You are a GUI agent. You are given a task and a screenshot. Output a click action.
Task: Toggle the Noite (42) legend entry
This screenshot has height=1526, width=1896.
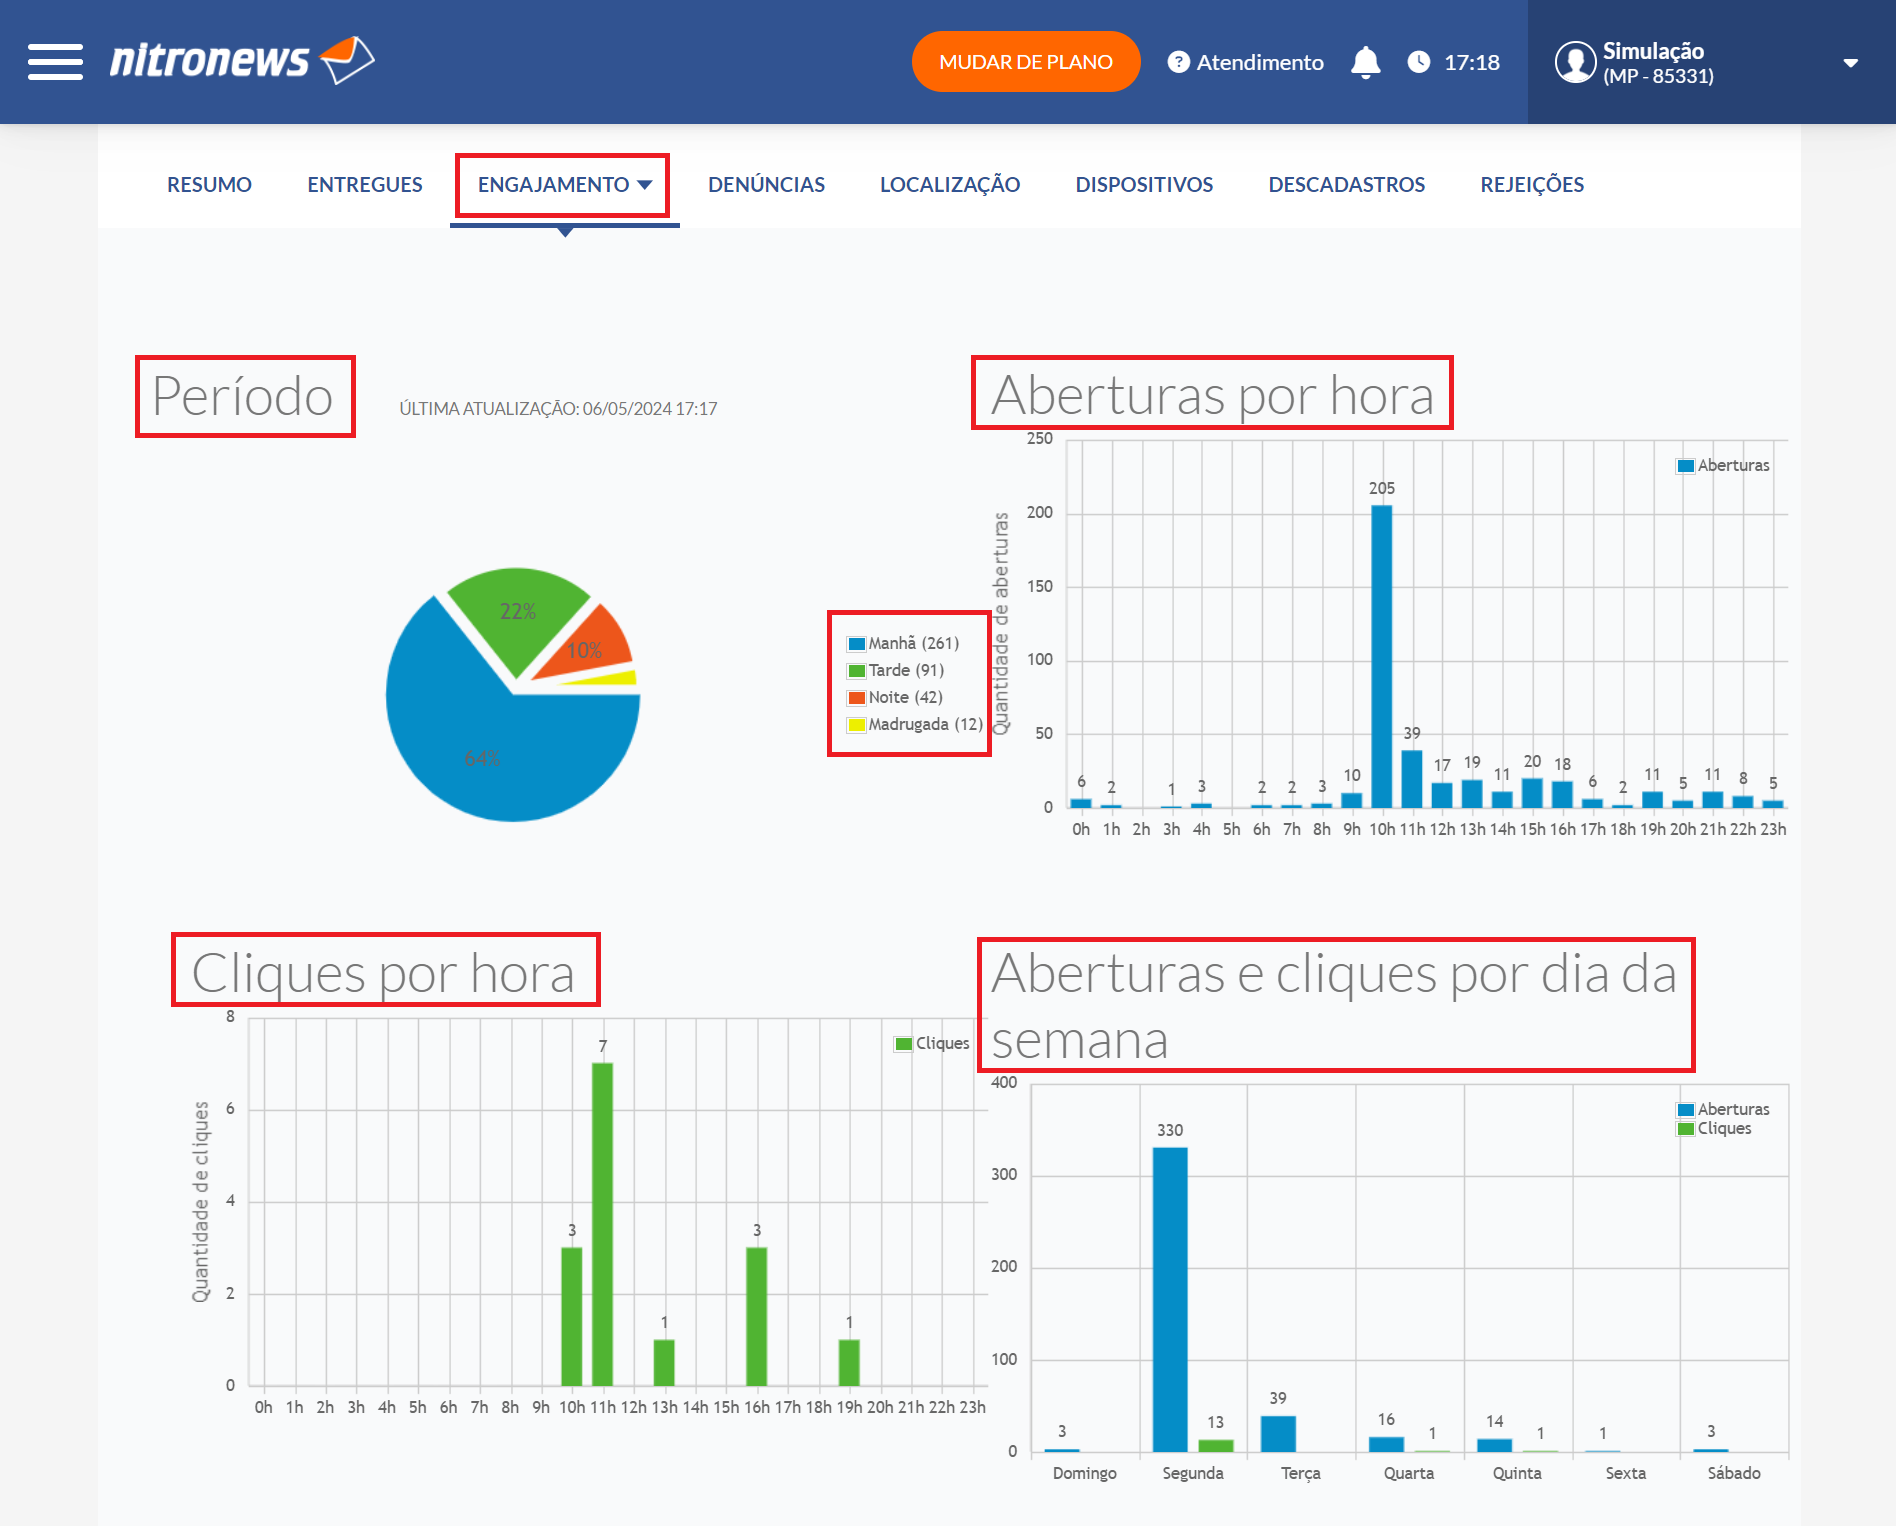tap(895, 697)
